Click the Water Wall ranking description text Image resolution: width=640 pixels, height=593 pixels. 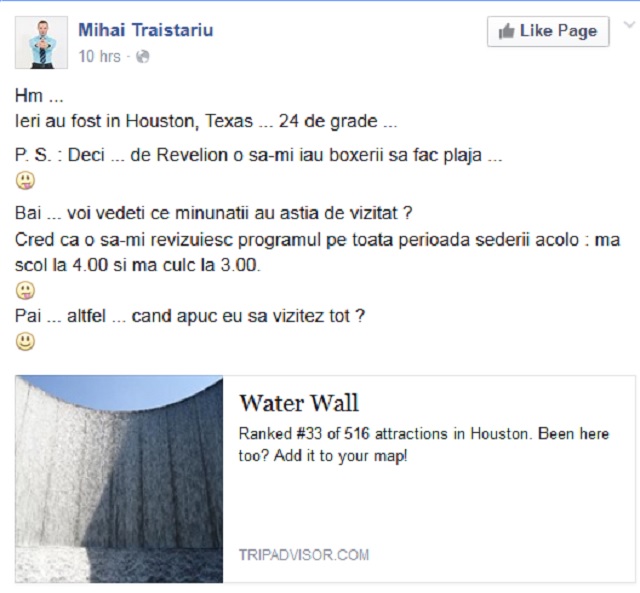click(x=424, y=444)
